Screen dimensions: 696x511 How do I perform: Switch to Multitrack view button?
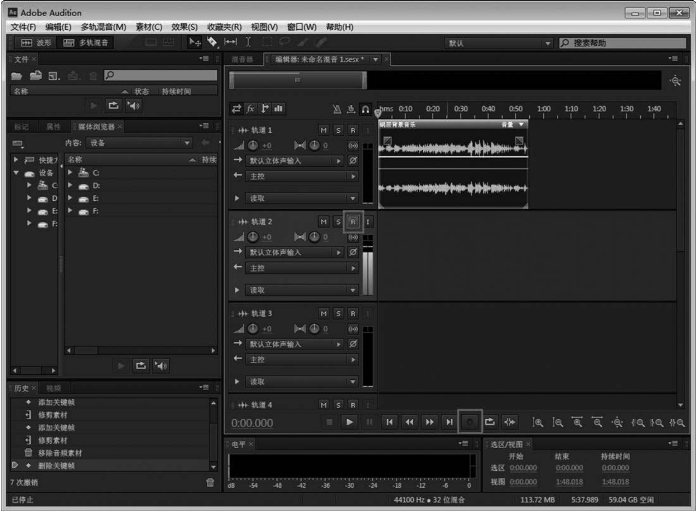pos(87,43)
